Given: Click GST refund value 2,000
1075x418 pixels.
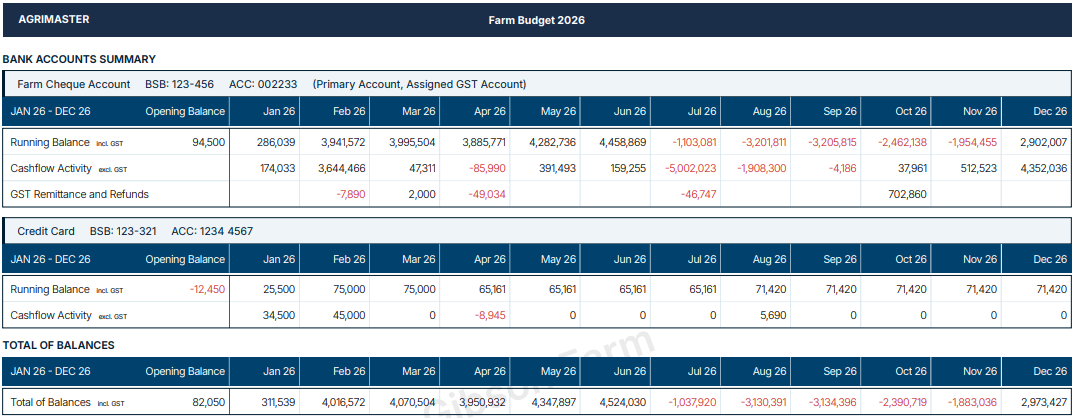Looking at the screenshot, I should [423, 194].
